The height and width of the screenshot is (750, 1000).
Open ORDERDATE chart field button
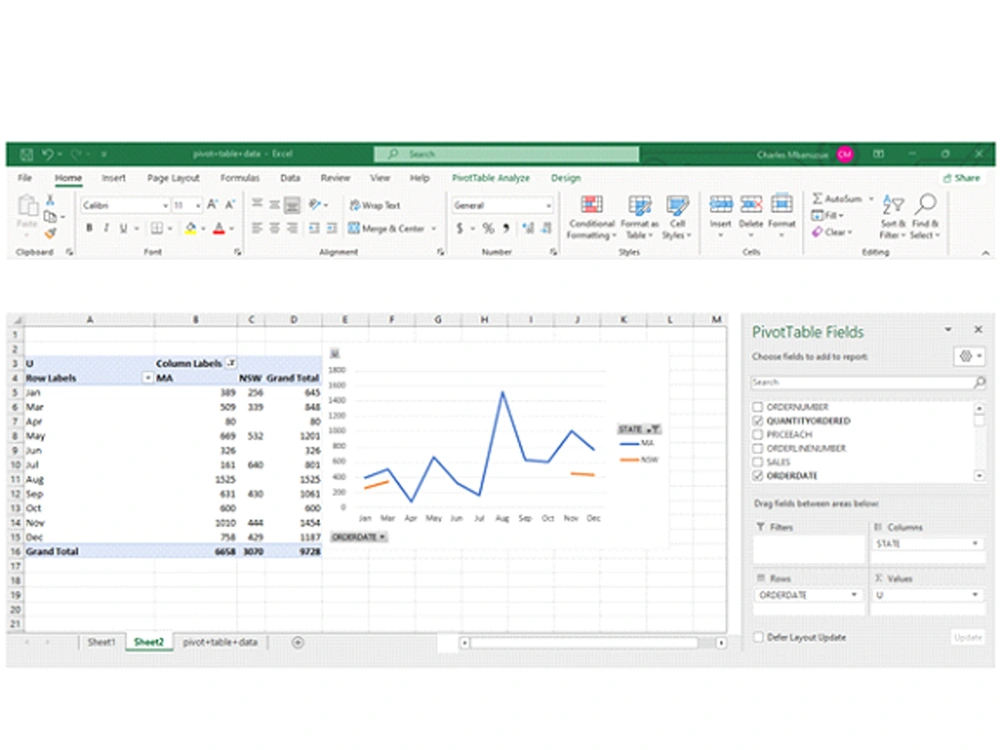coord(358,537)
